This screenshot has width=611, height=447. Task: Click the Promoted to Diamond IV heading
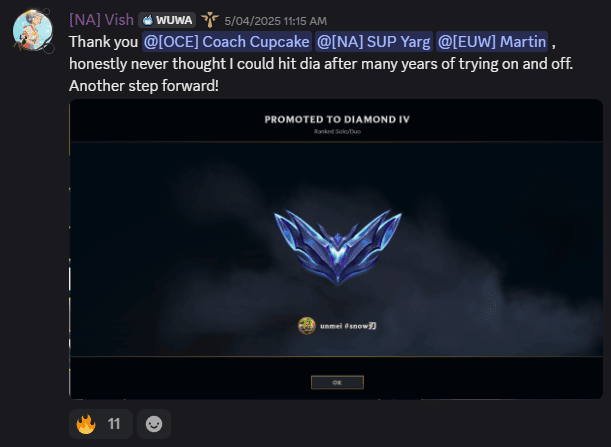337,119
